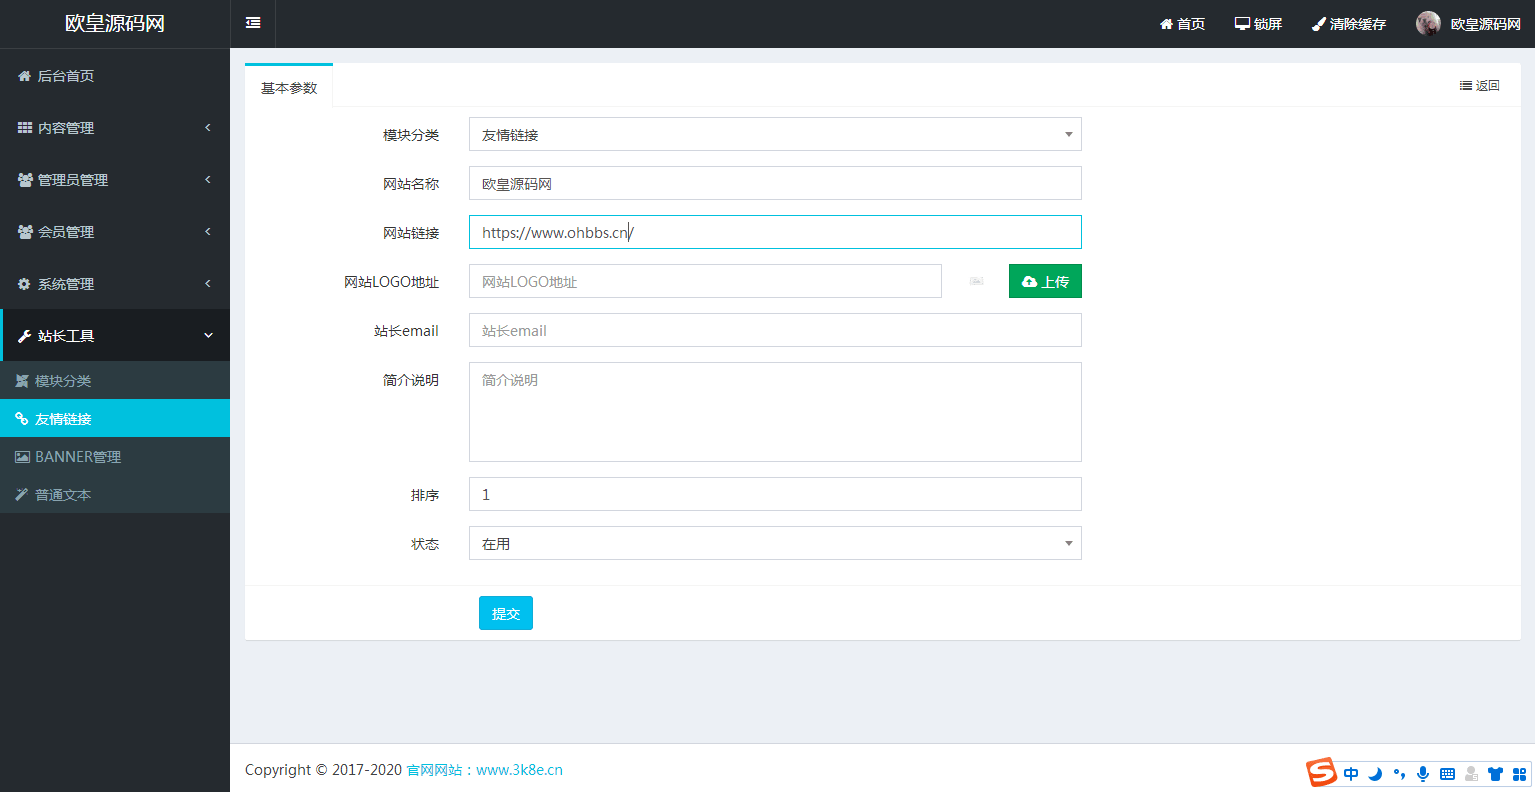Click the www.3k8e.cn footer link
Screen dimensions: 1535x792
pos(519,770)
